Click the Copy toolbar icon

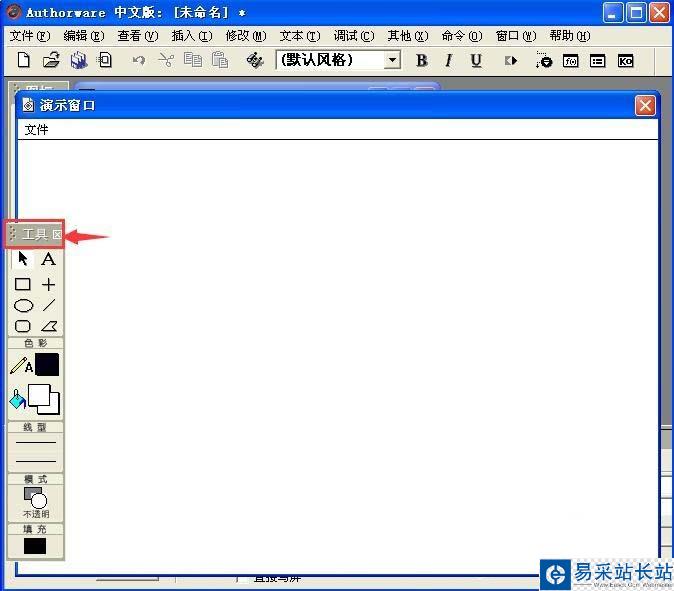click(193, 60)
